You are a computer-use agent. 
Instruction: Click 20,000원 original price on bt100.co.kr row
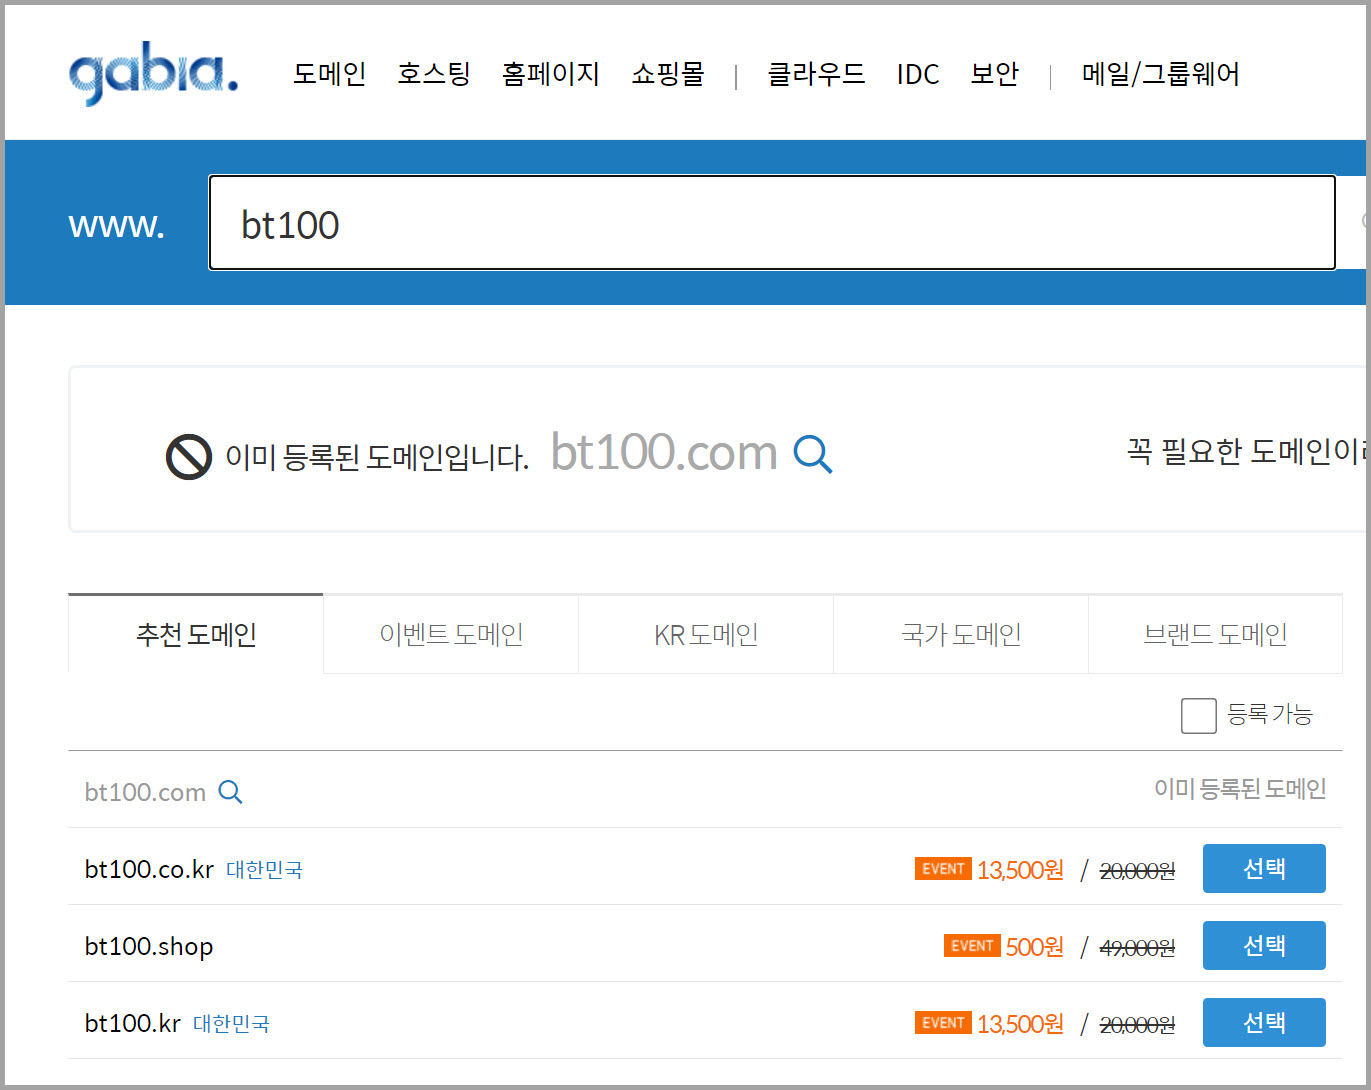coord(1138,871)
